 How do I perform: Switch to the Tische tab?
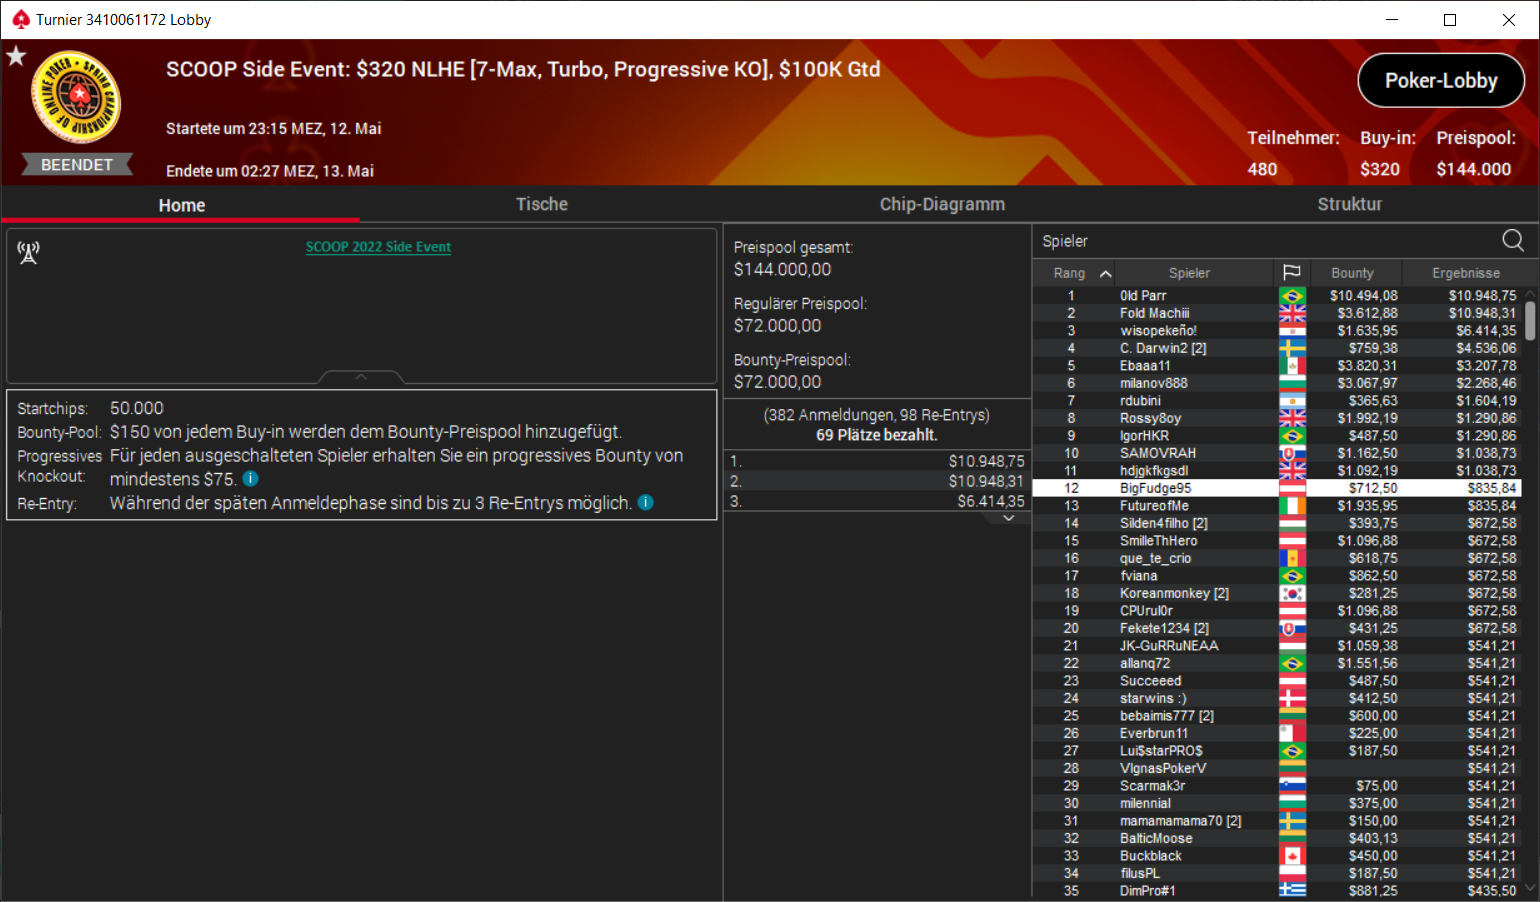[542, 204]
